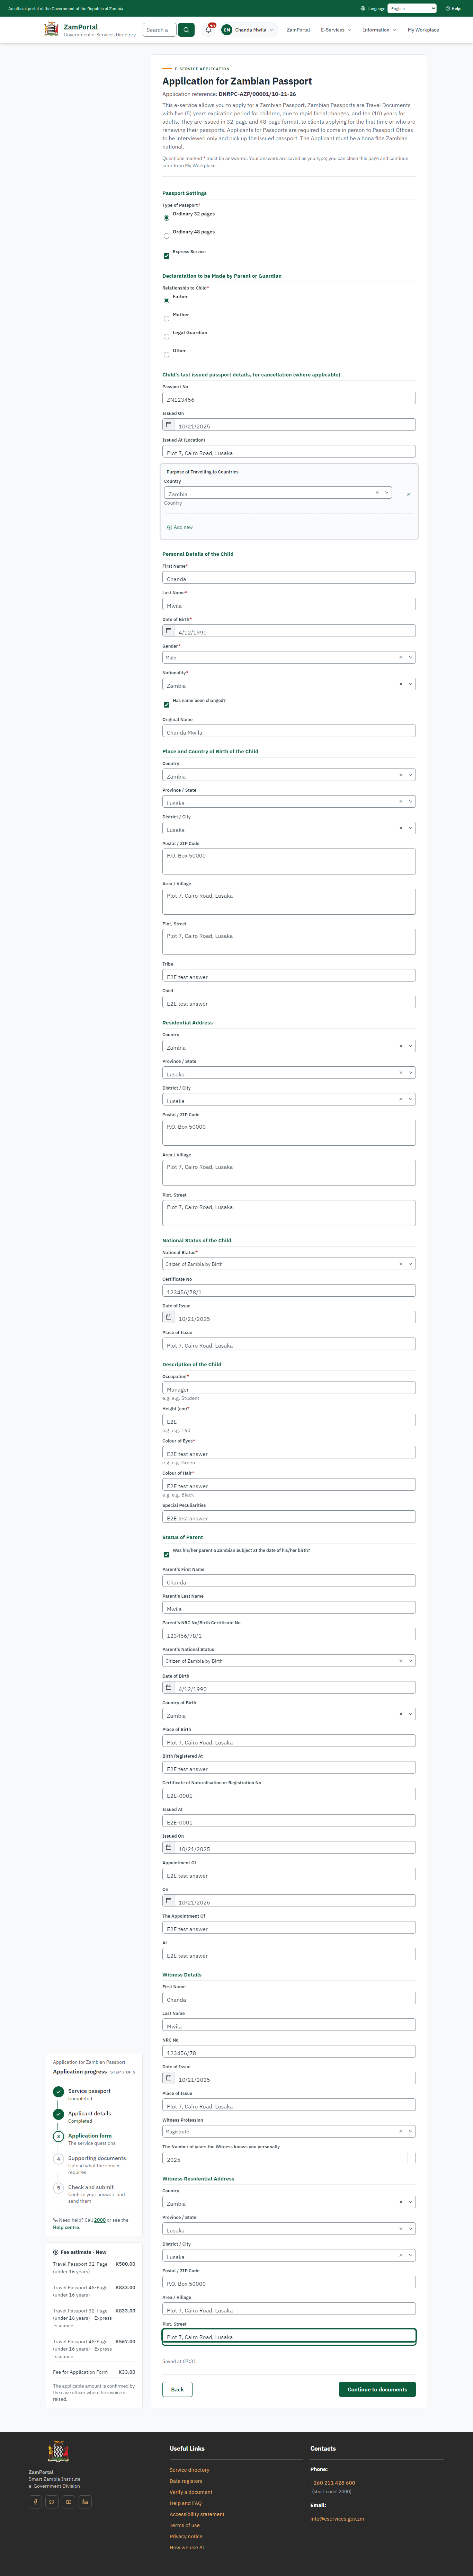
Task: Open Twitter link in footer
Action: (x=52, y=2502)
